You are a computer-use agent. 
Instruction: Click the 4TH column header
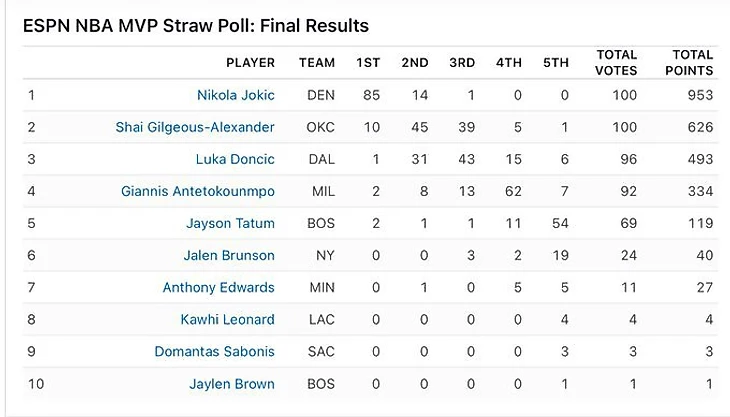tap(509, 62)
